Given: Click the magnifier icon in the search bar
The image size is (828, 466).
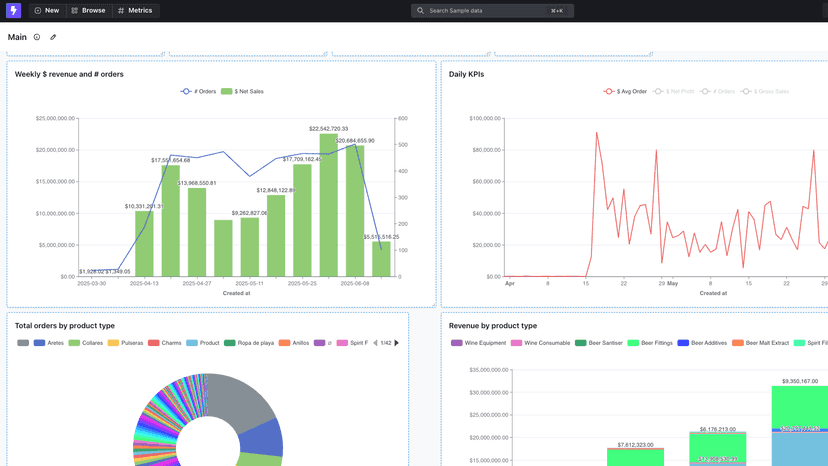Looking at the screenshot, I should tap(420, 11).
